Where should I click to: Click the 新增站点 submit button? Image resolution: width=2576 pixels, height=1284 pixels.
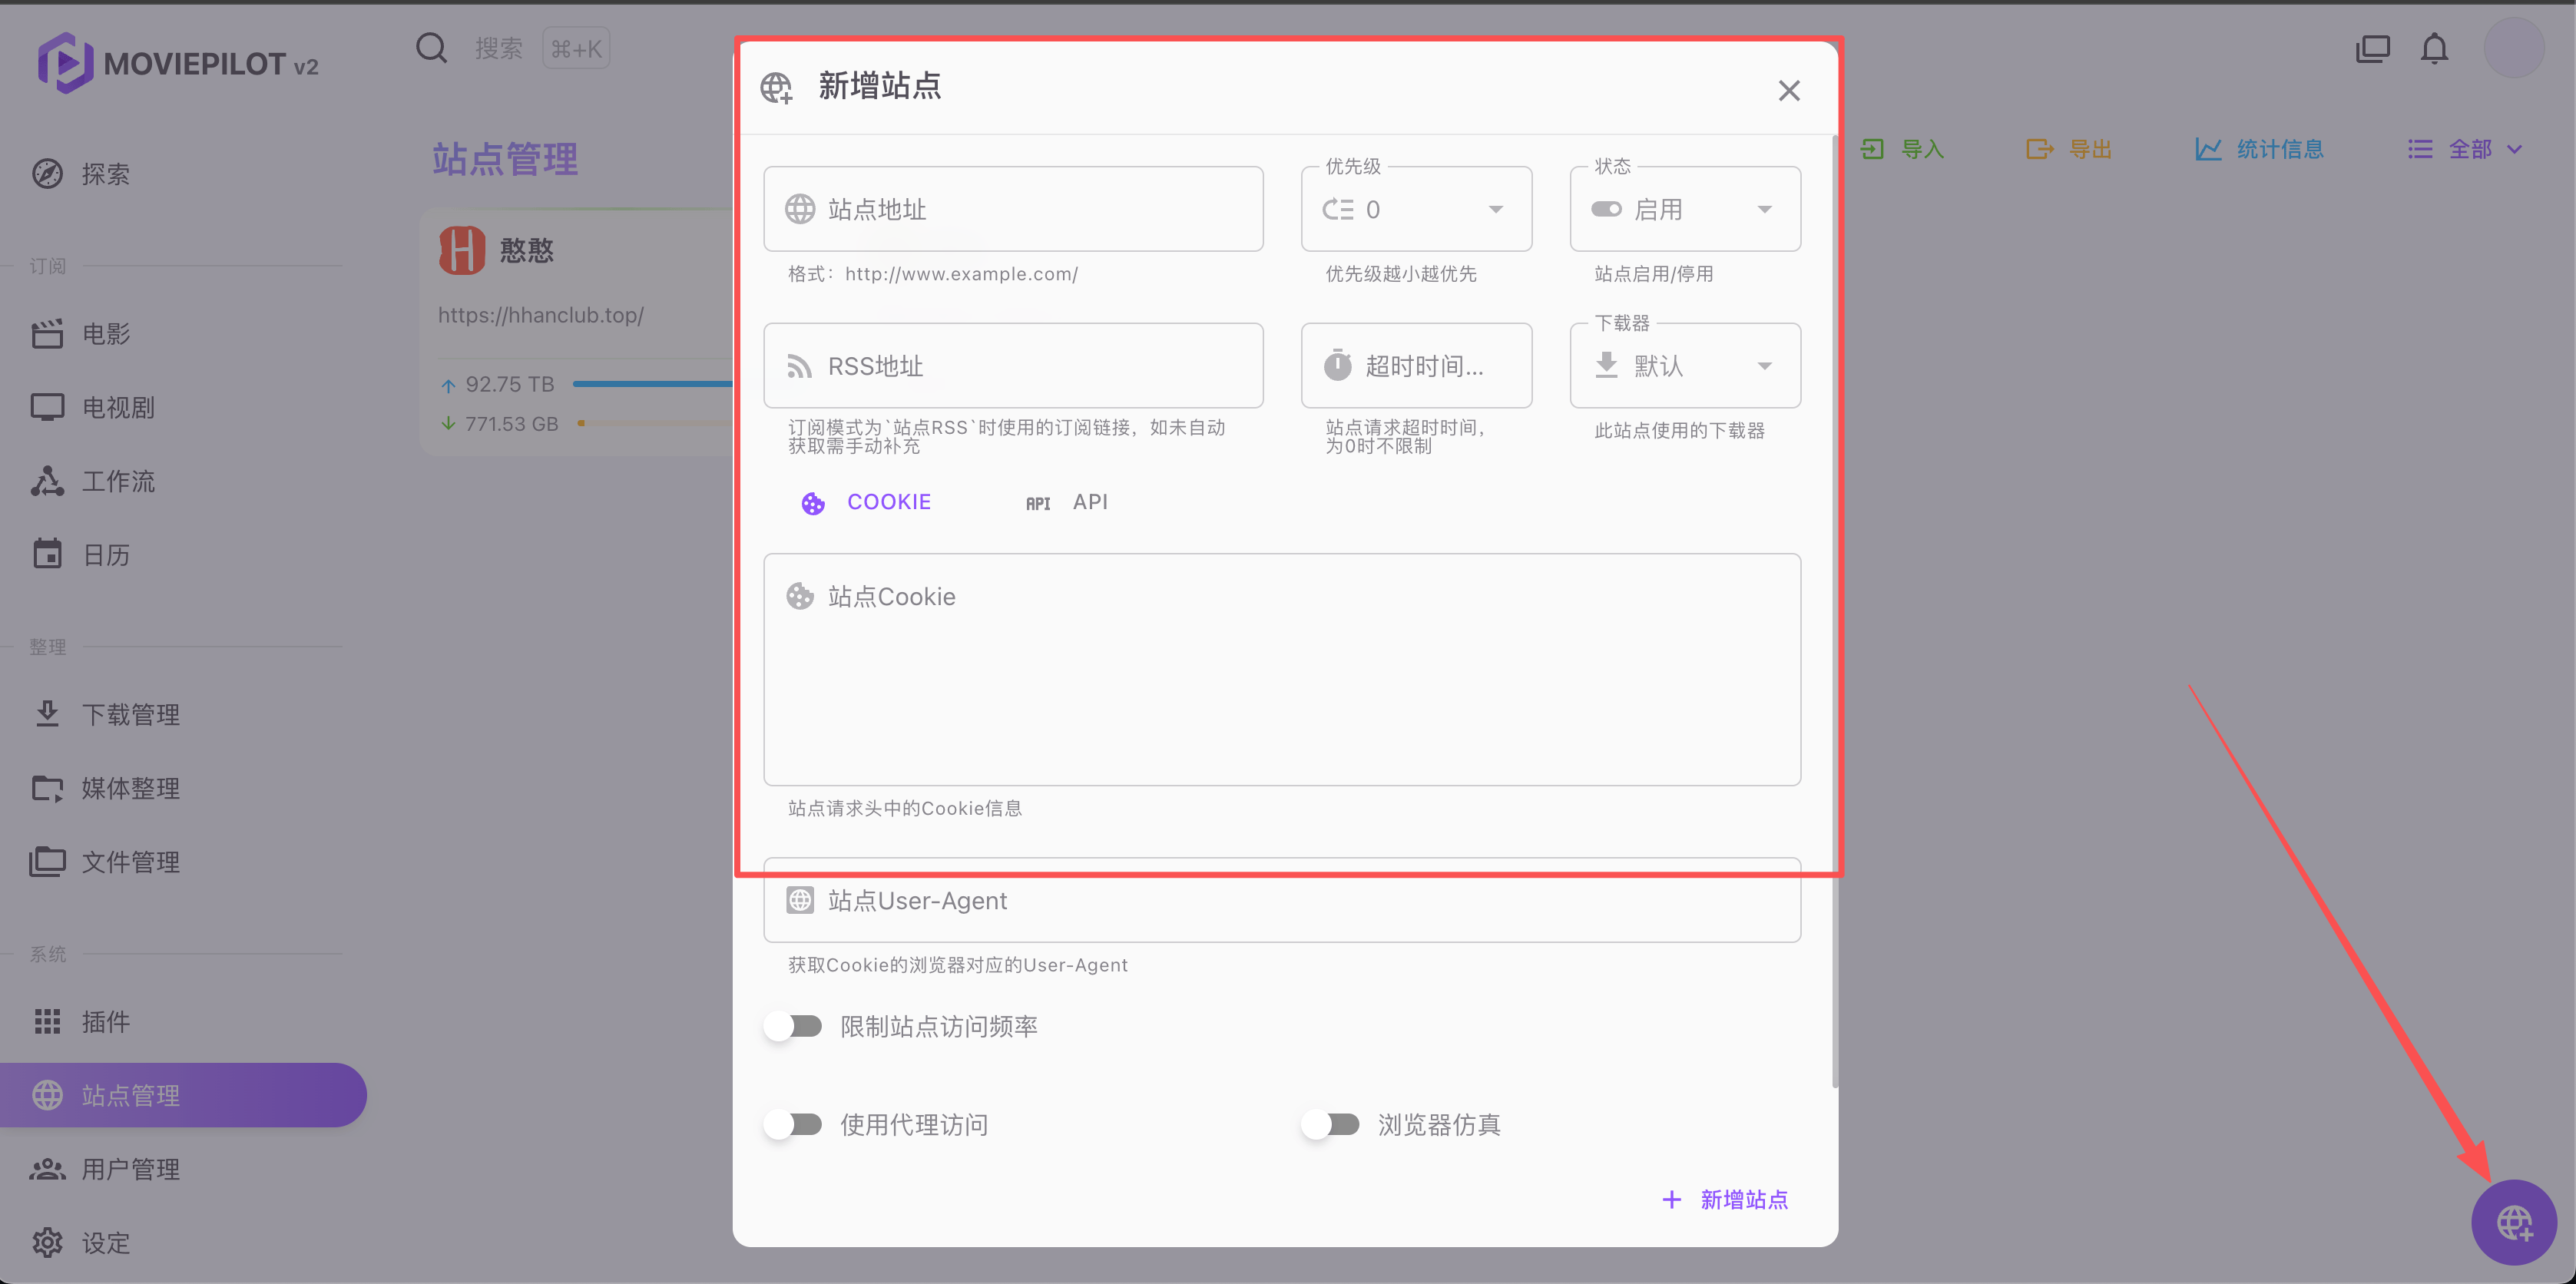tap(1726, 1199)
